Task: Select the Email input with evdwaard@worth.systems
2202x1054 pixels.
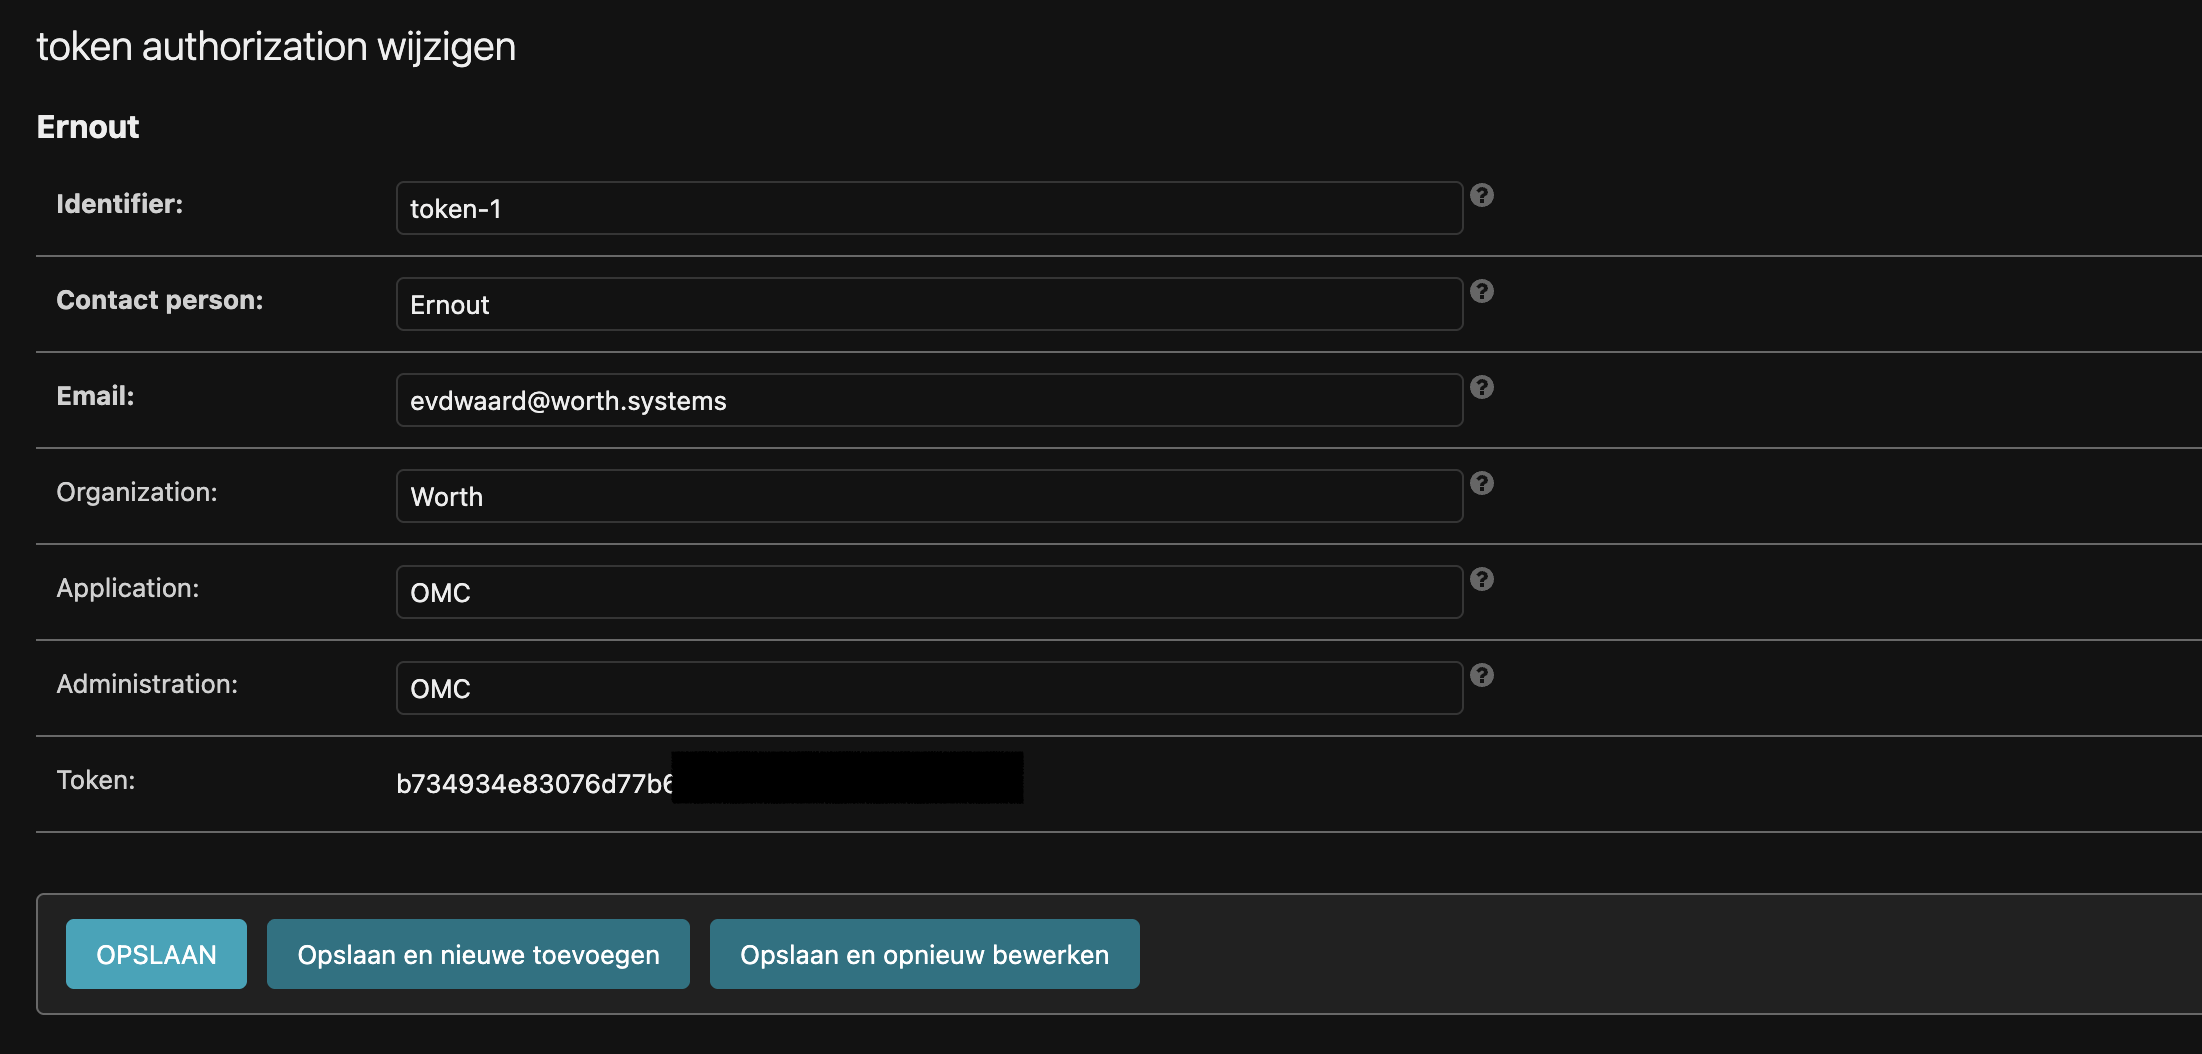Action: click(929, 400)
